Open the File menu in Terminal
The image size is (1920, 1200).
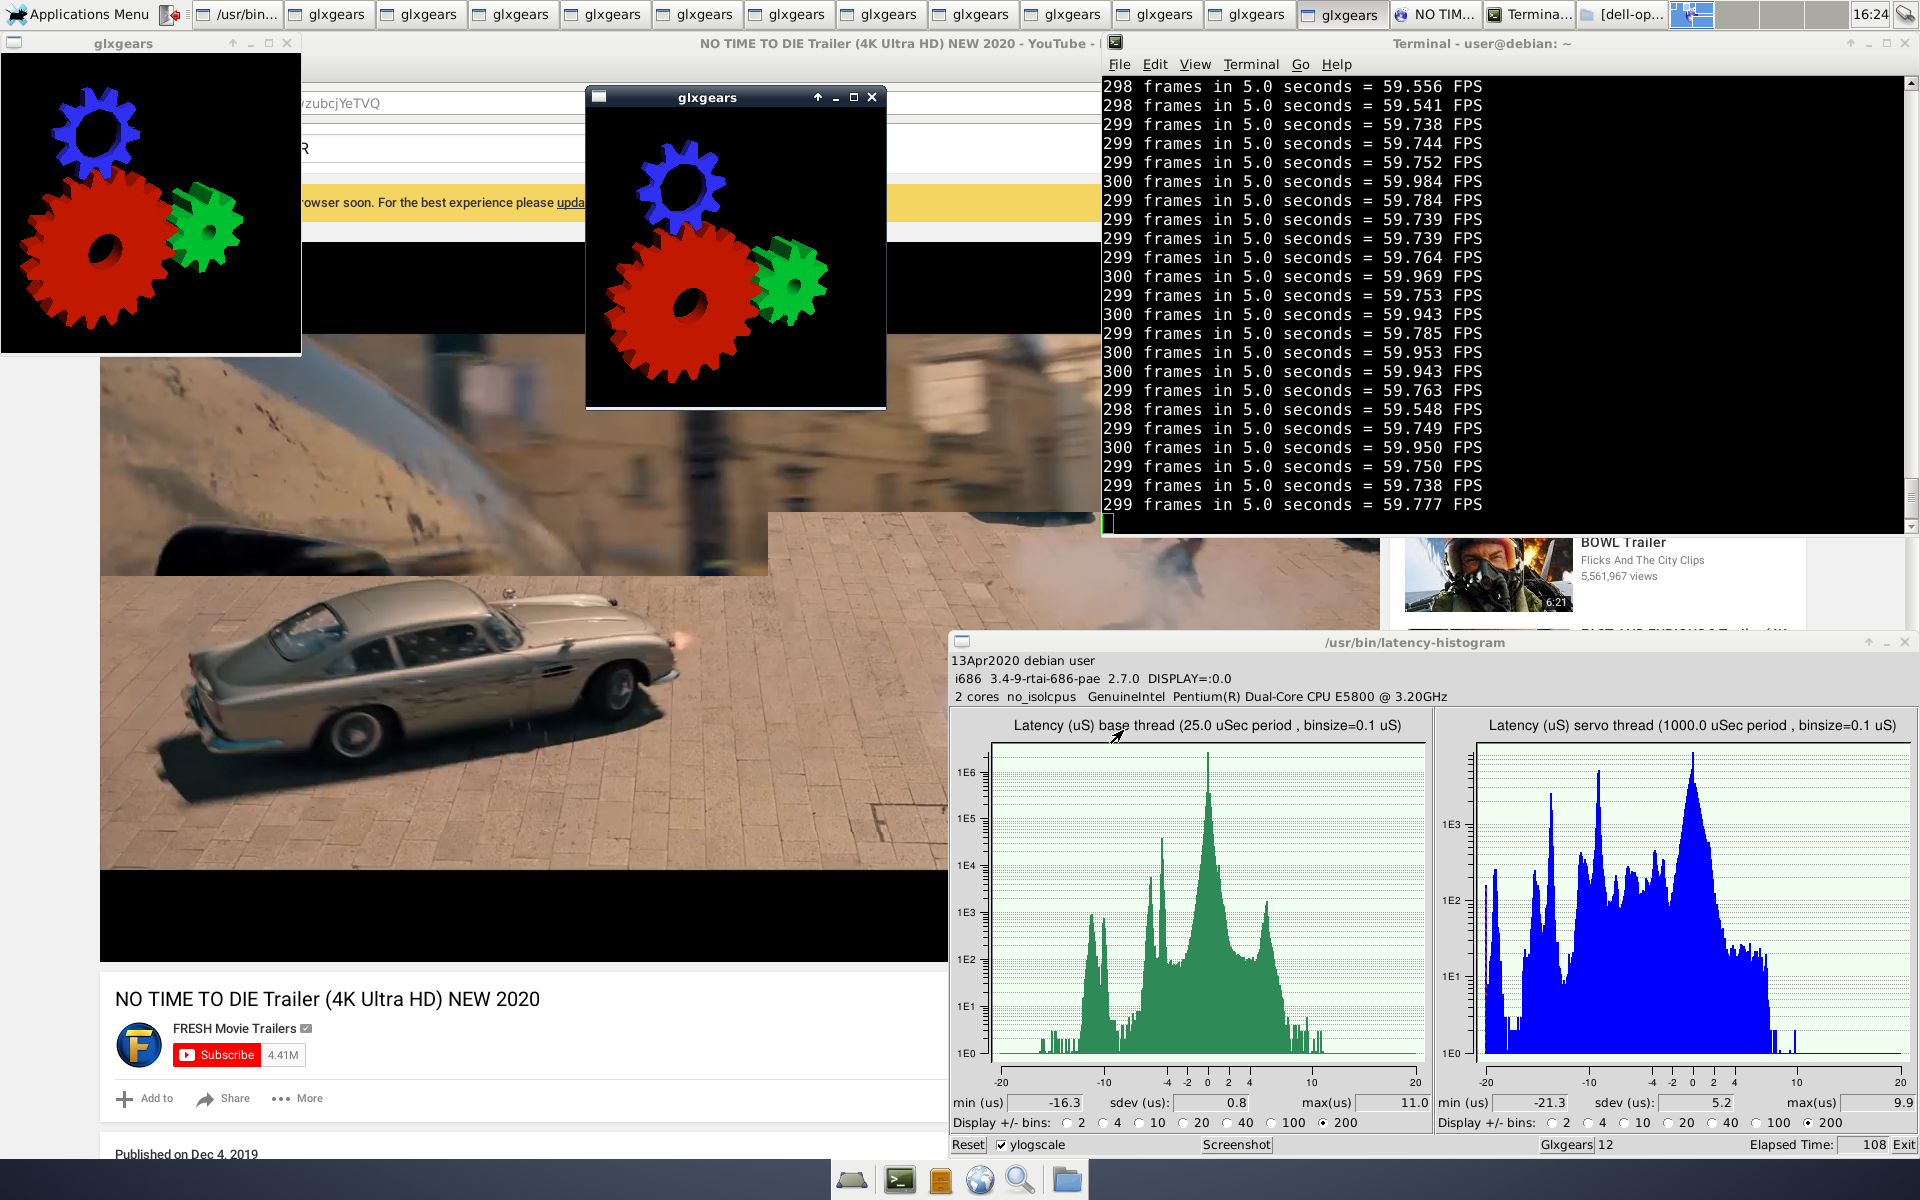pos(1119,64)
